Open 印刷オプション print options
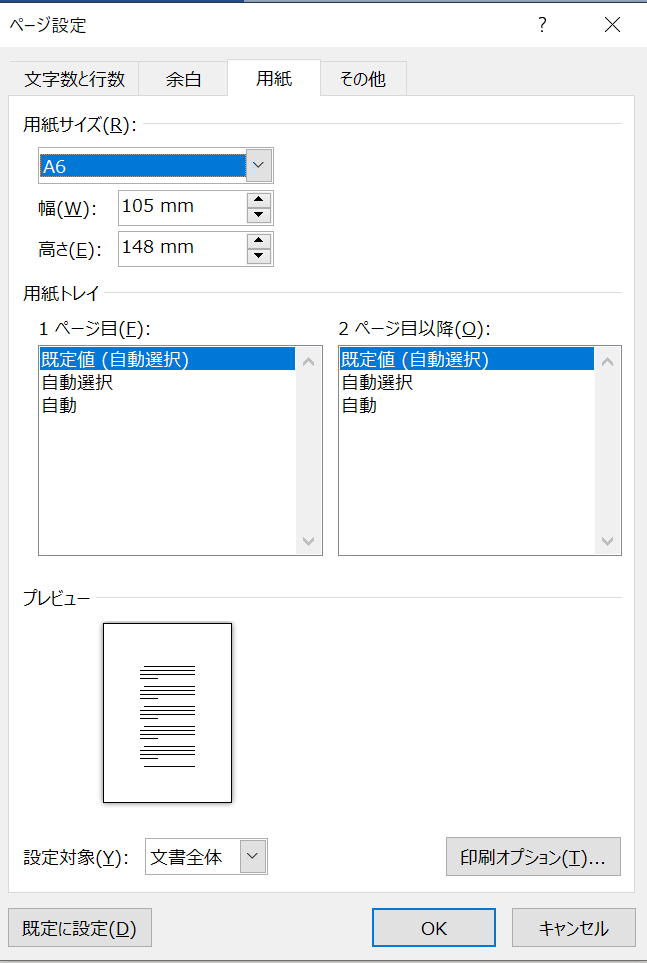This screenshot has height=963, width=647. click(x=533, y=857)
